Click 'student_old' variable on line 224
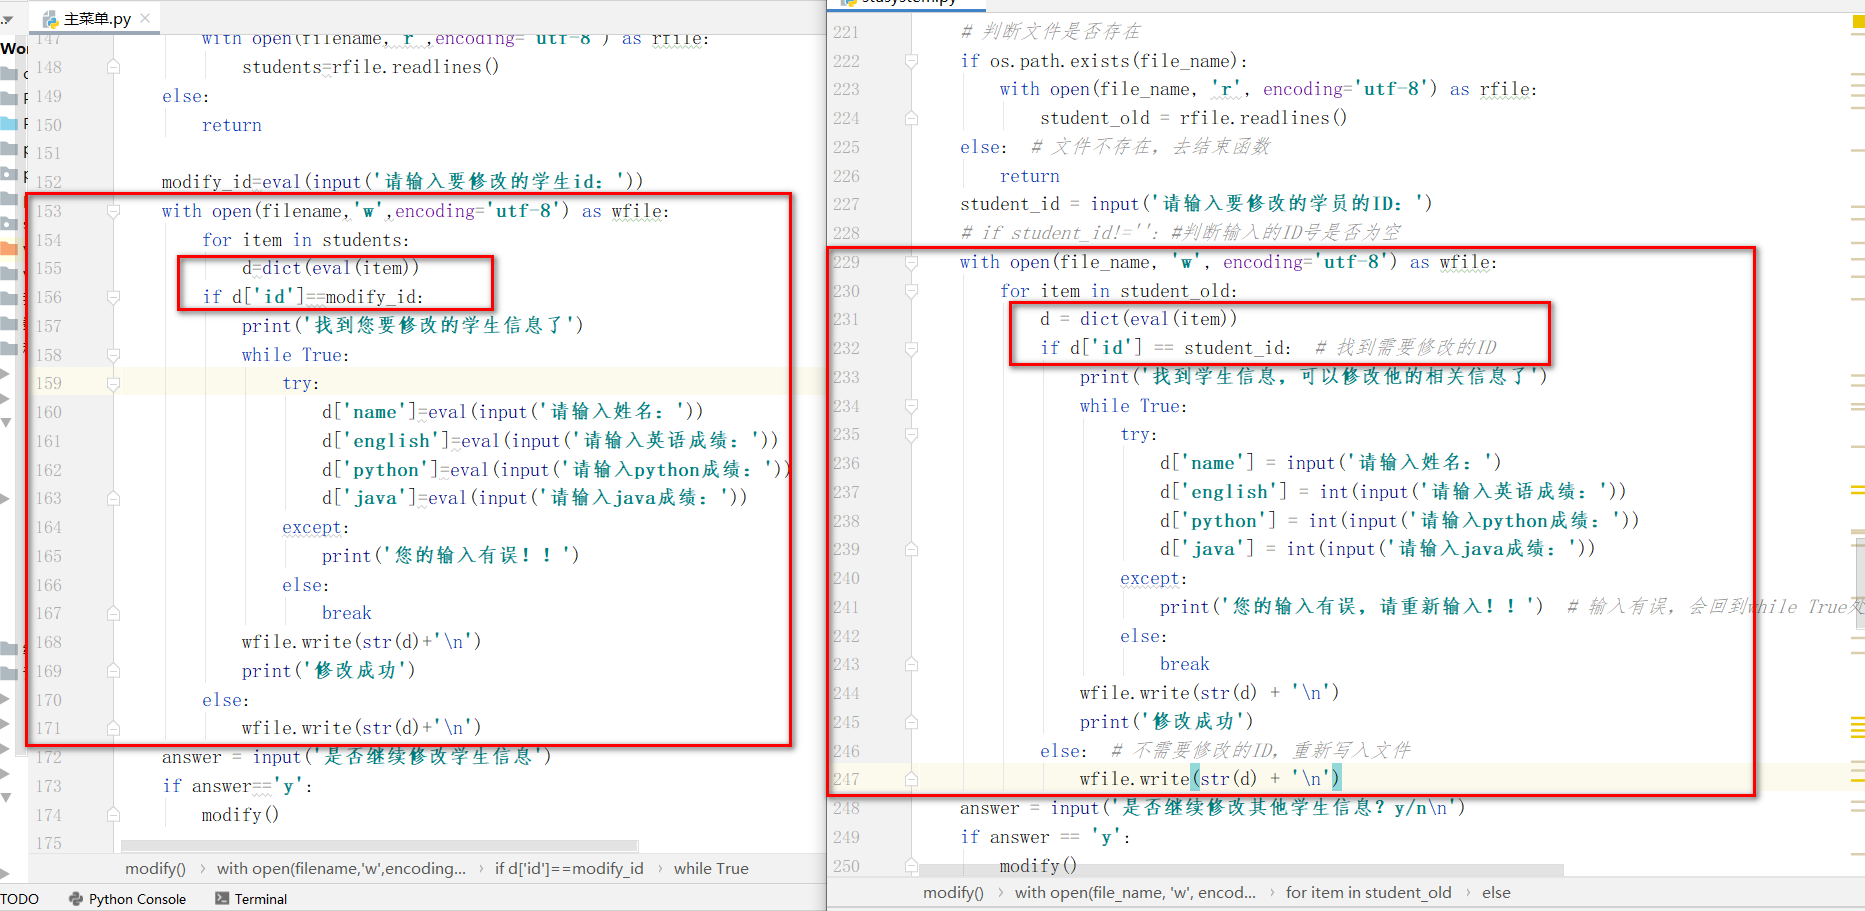The height and width of the screenshot is (911, 1865). click(1095, 118)
